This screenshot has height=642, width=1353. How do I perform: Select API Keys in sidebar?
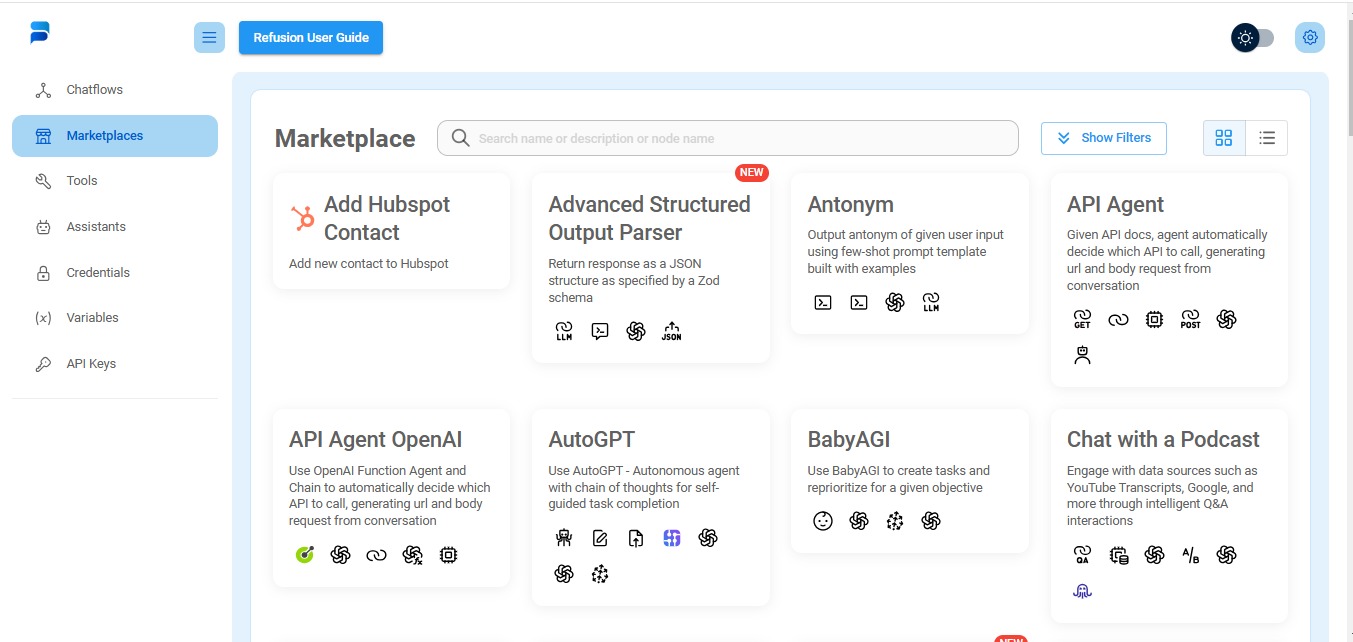(91, 364)
